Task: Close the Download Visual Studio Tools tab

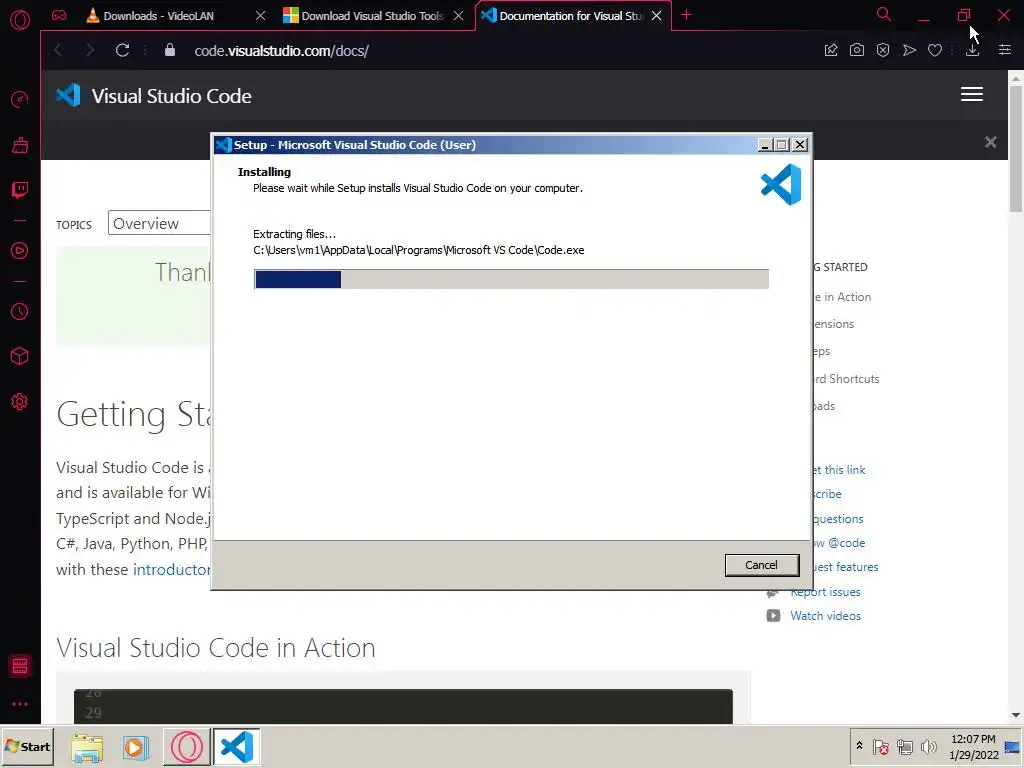Action: 458,16
